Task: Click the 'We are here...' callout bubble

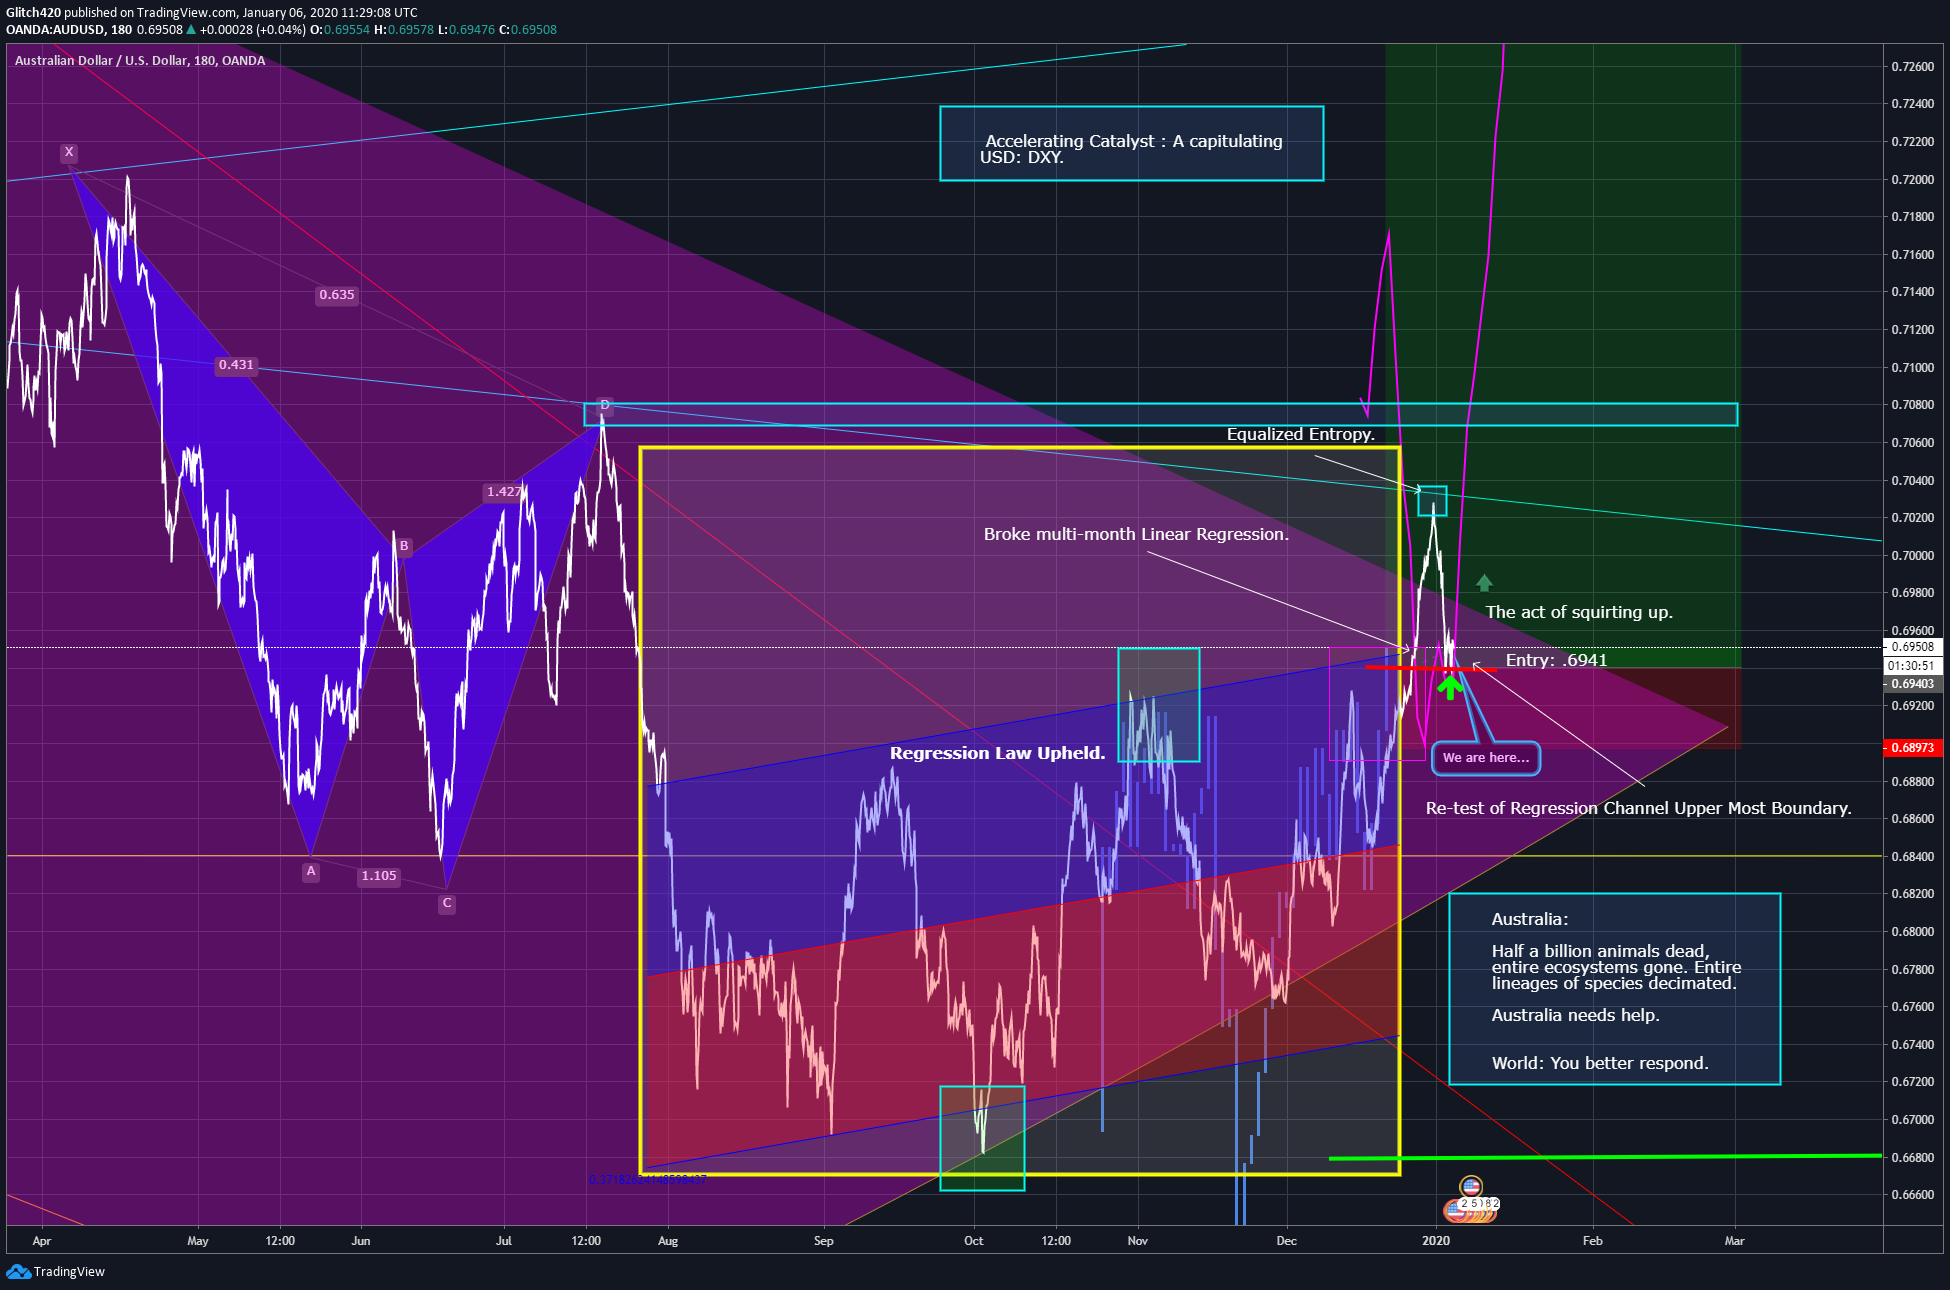Action: (x=1485, y=758)
